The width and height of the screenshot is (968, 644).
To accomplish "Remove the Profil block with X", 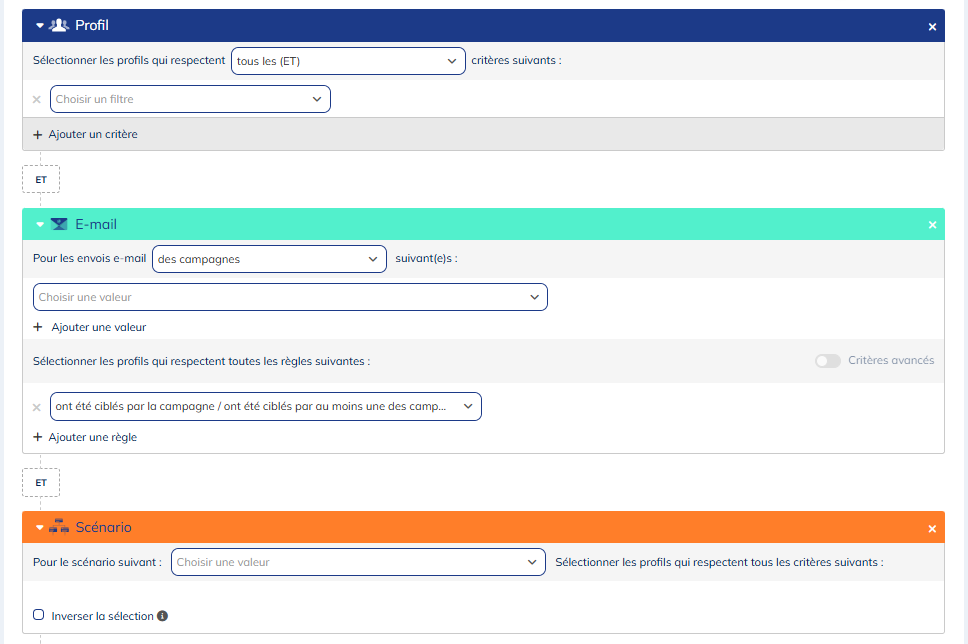I will 932,27.
